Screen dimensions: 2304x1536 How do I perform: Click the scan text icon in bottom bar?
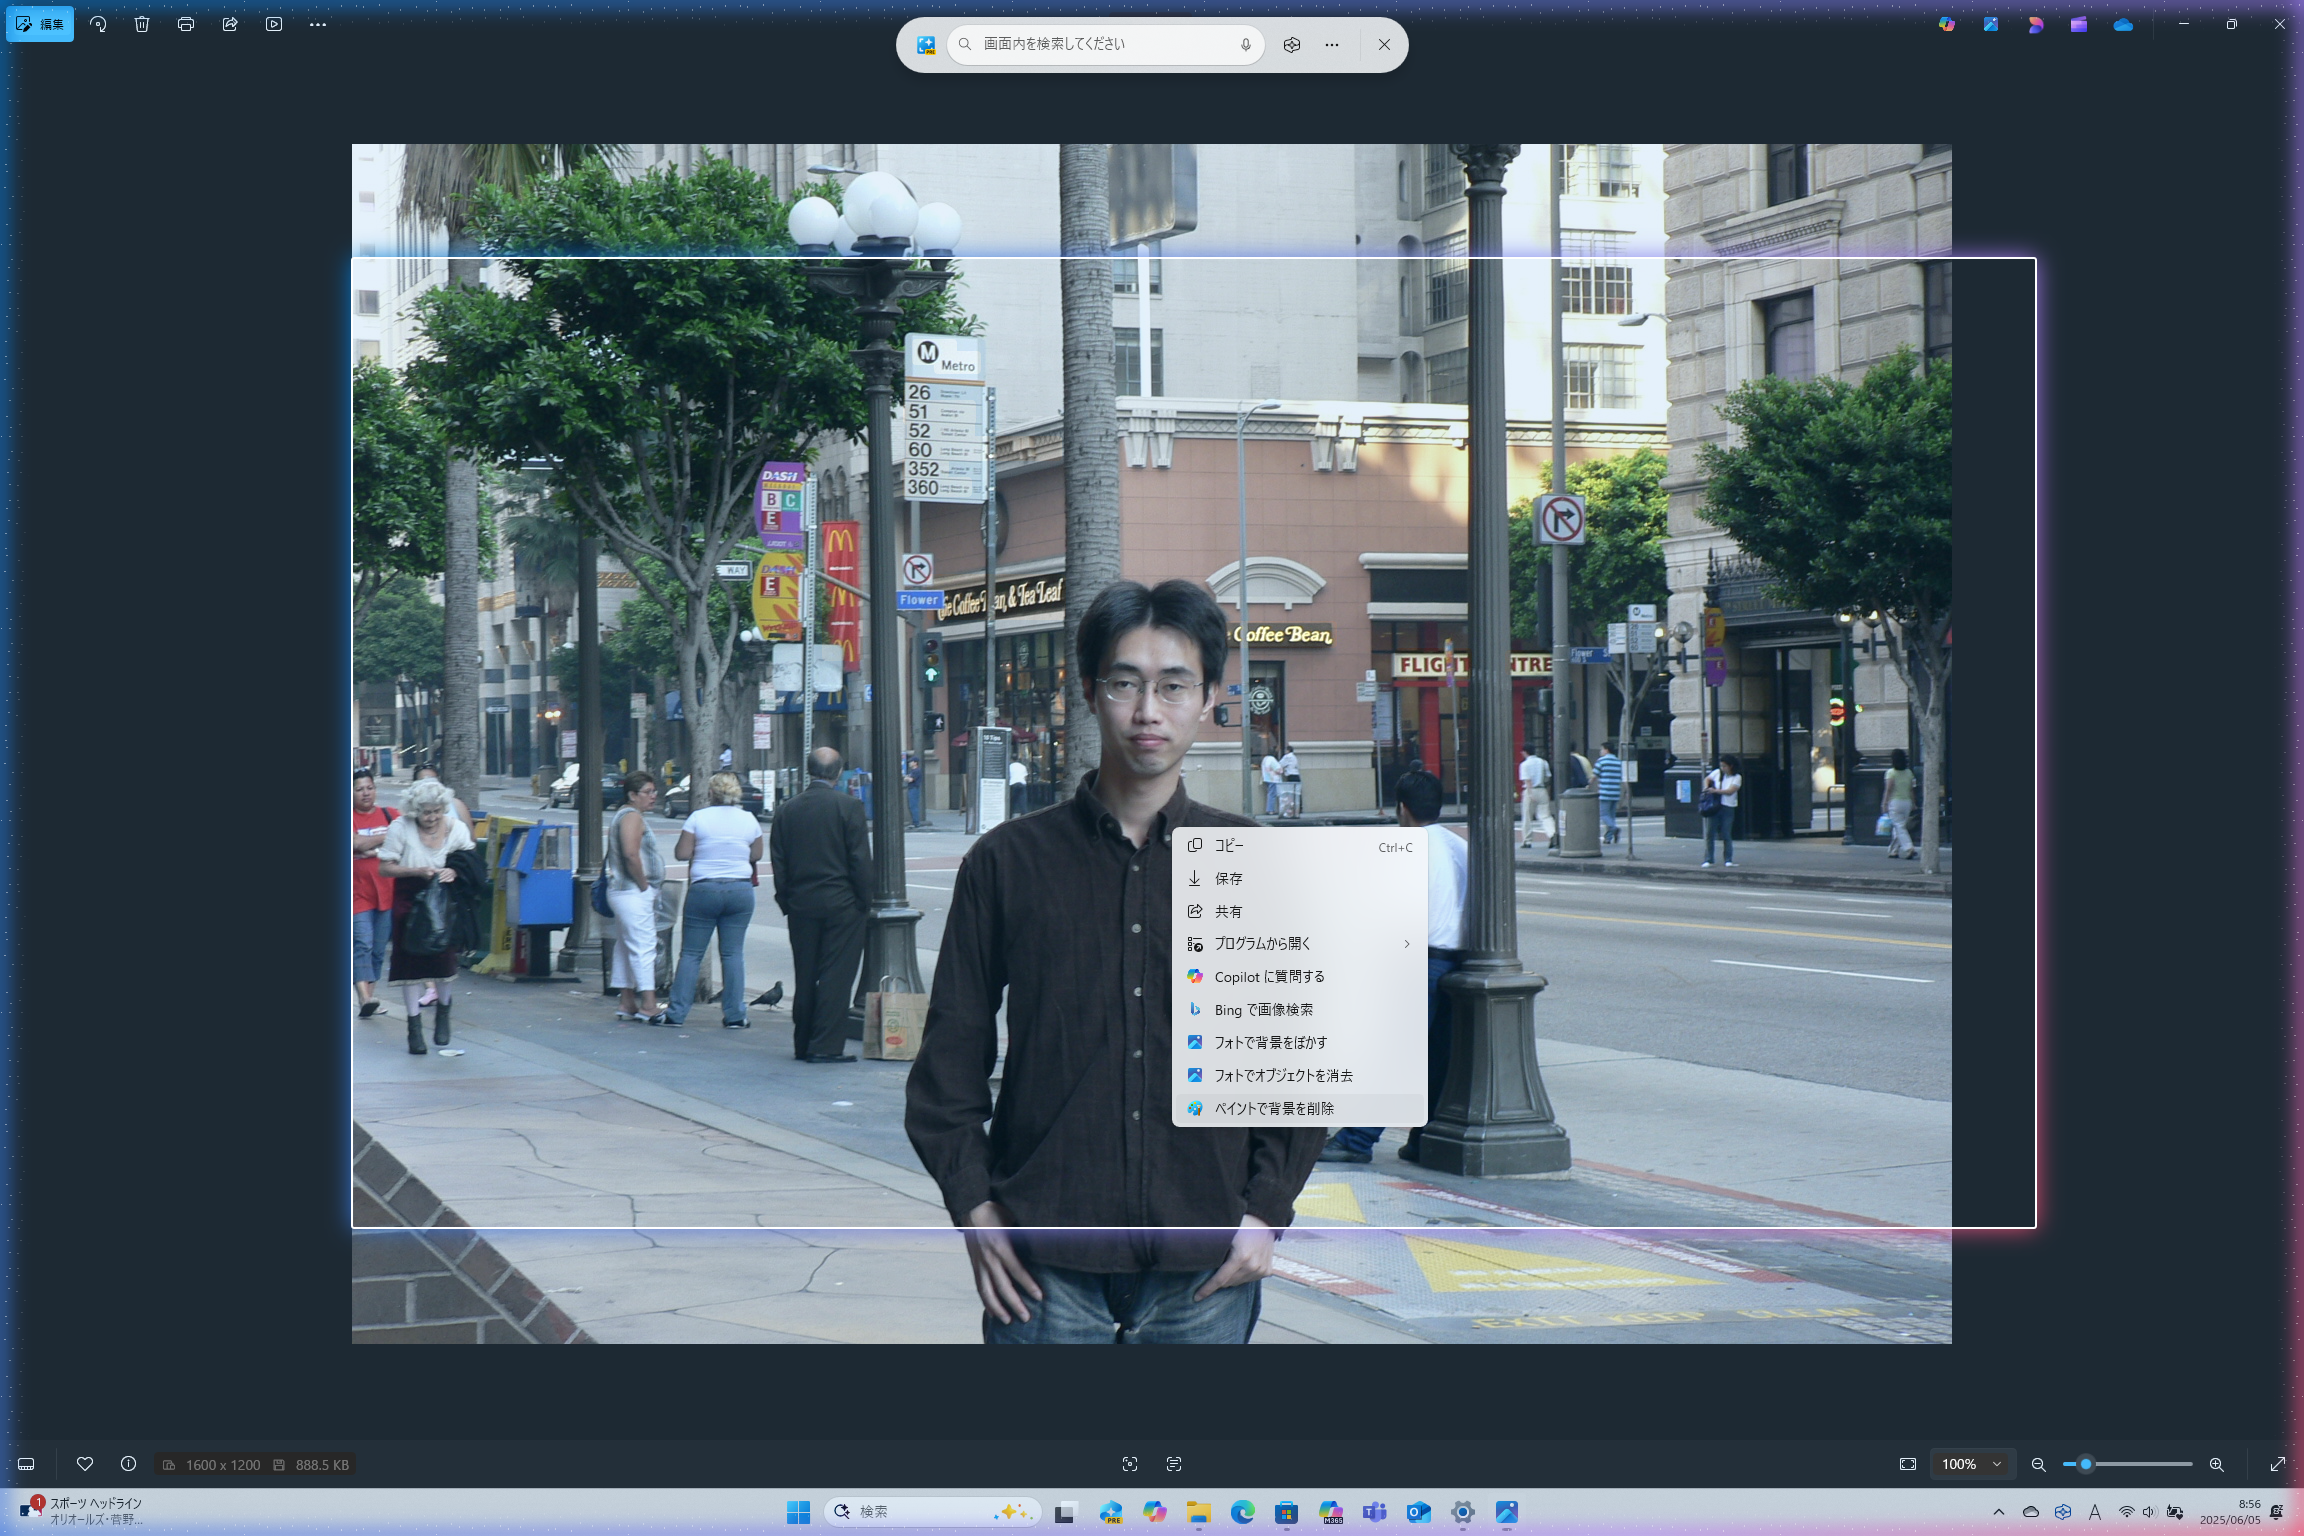point(1174,1464)
